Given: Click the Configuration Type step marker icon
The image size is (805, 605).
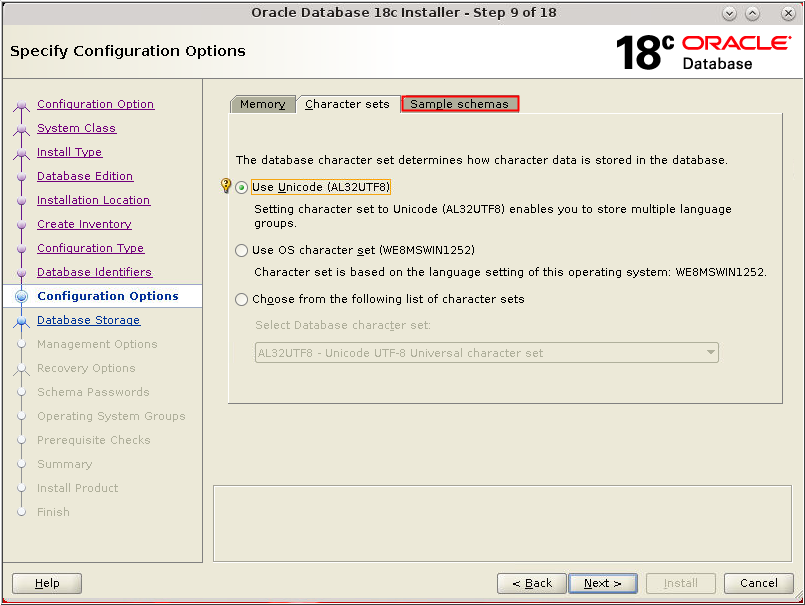Looking at the screenshot, I should point(22,249).
